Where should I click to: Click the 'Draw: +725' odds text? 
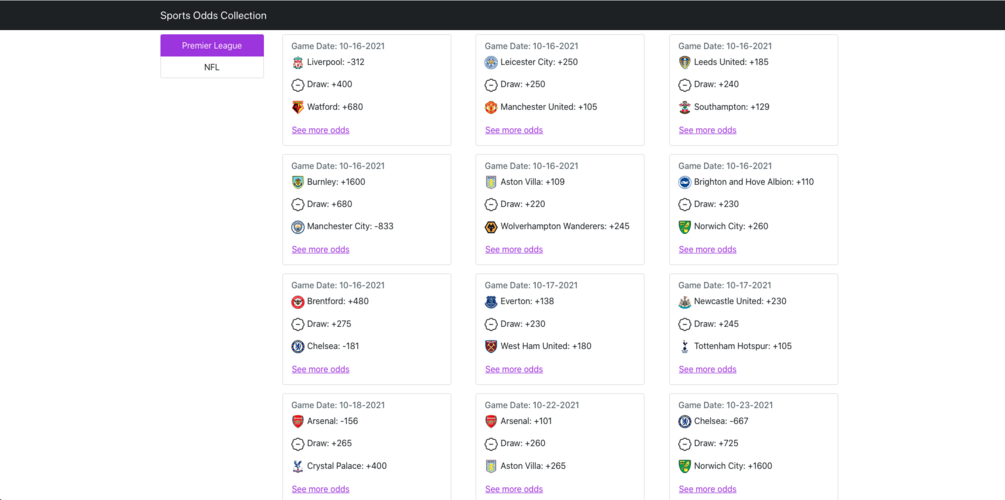coord(717,444)
